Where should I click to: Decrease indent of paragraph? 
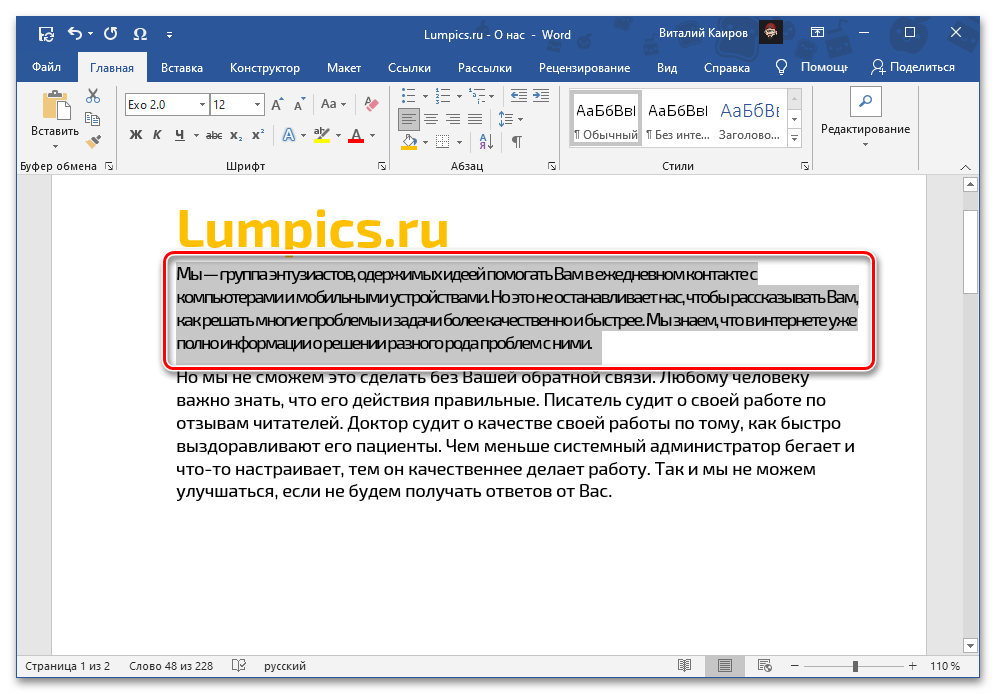click(x=519, y=96)
